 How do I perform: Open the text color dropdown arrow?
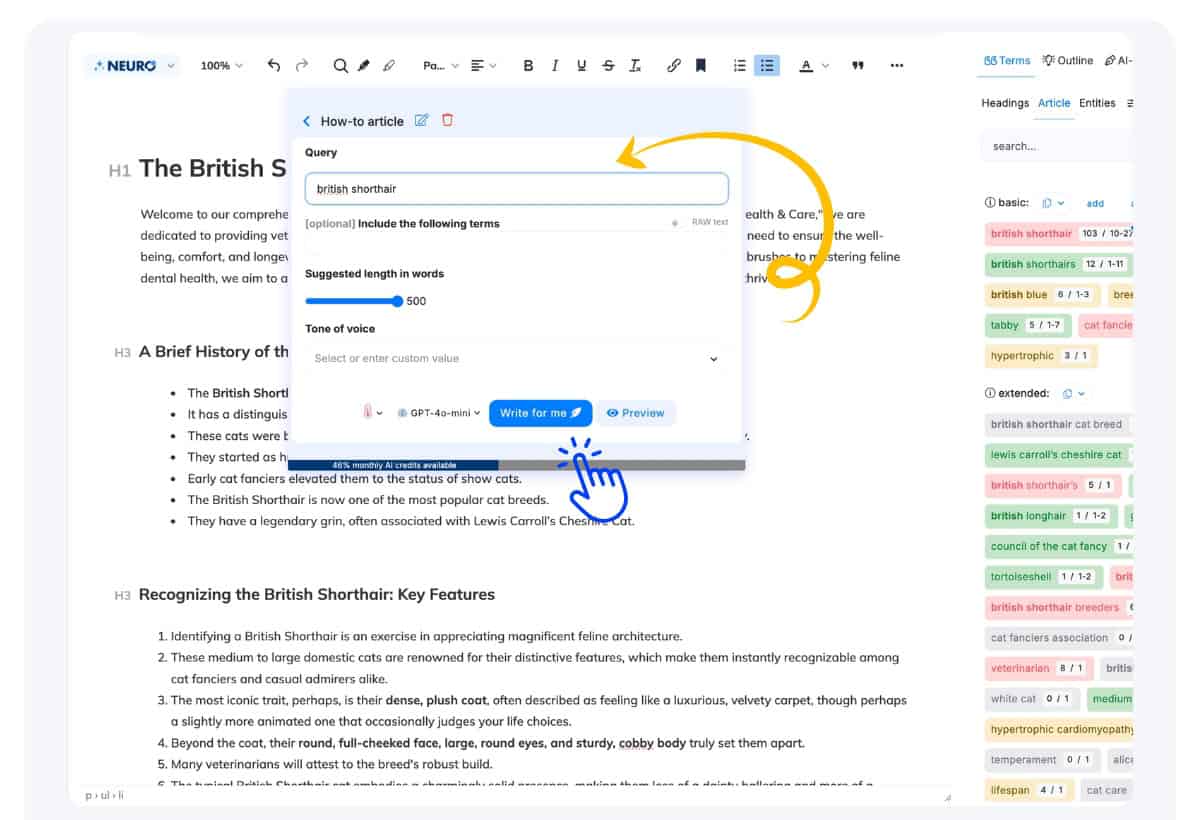825,65
